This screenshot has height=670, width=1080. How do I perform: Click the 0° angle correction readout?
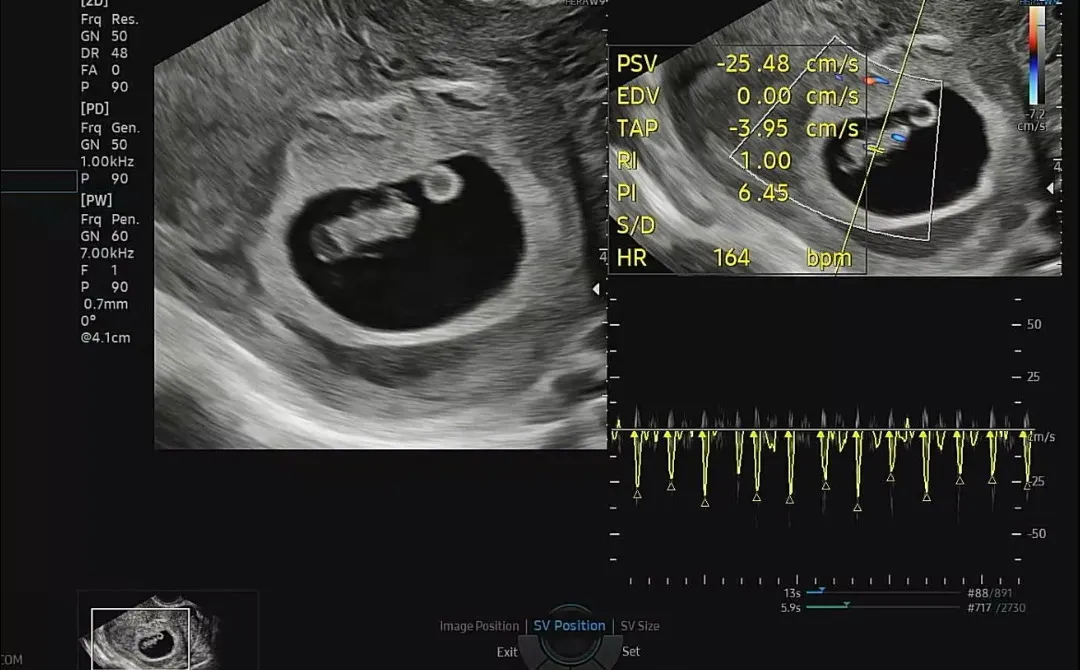[88, 321]
